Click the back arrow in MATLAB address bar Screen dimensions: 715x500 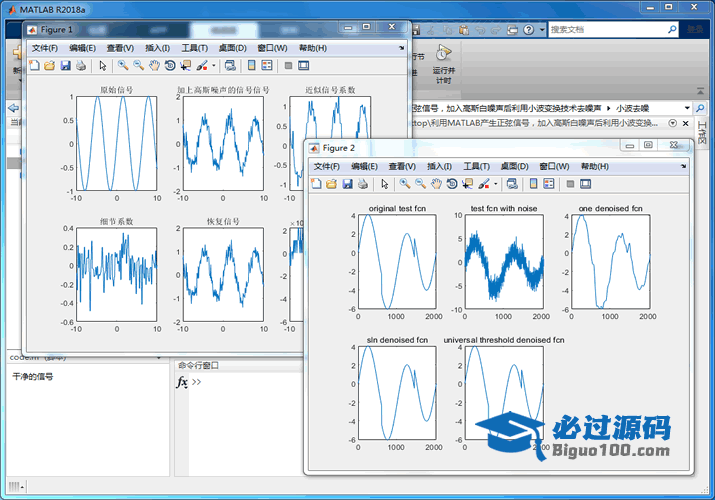click(14, 108)
